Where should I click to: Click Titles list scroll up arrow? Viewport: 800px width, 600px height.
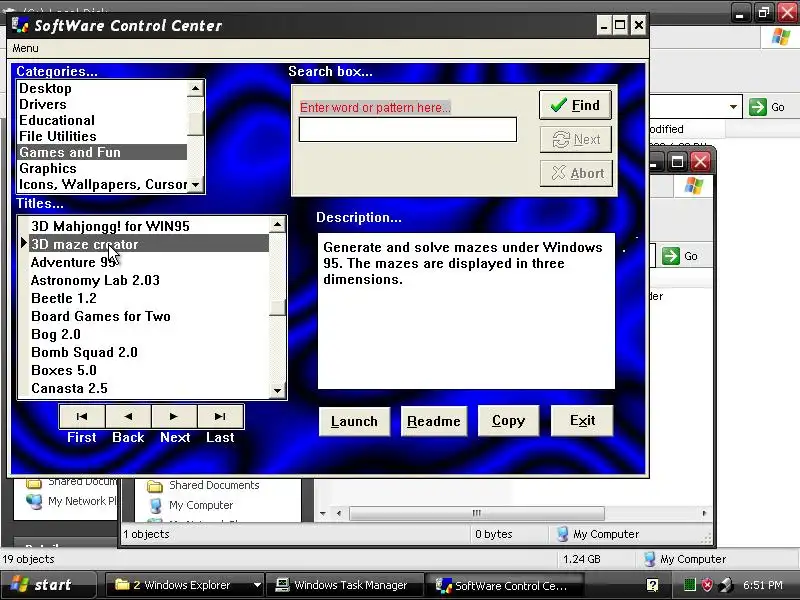(277, 224)
